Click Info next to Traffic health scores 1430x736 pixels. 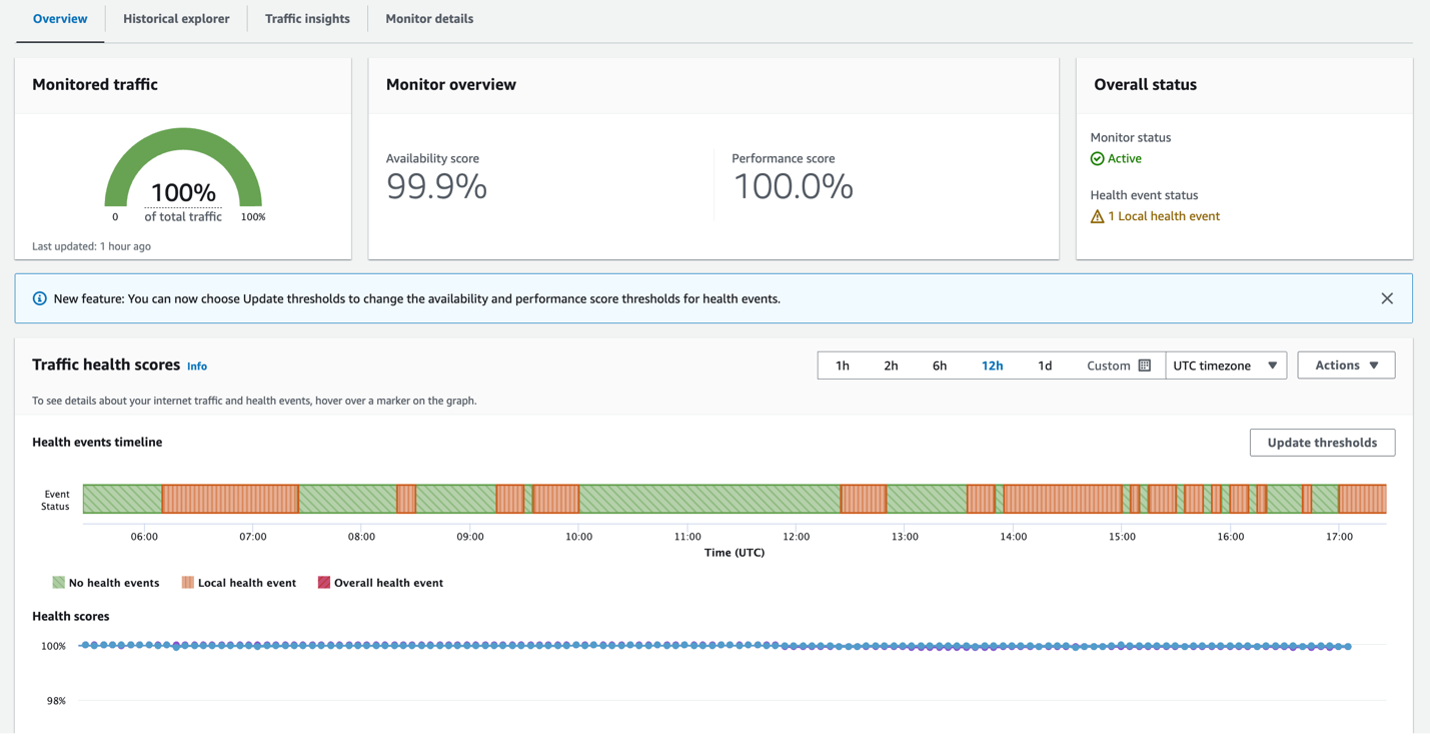[197, 366]
